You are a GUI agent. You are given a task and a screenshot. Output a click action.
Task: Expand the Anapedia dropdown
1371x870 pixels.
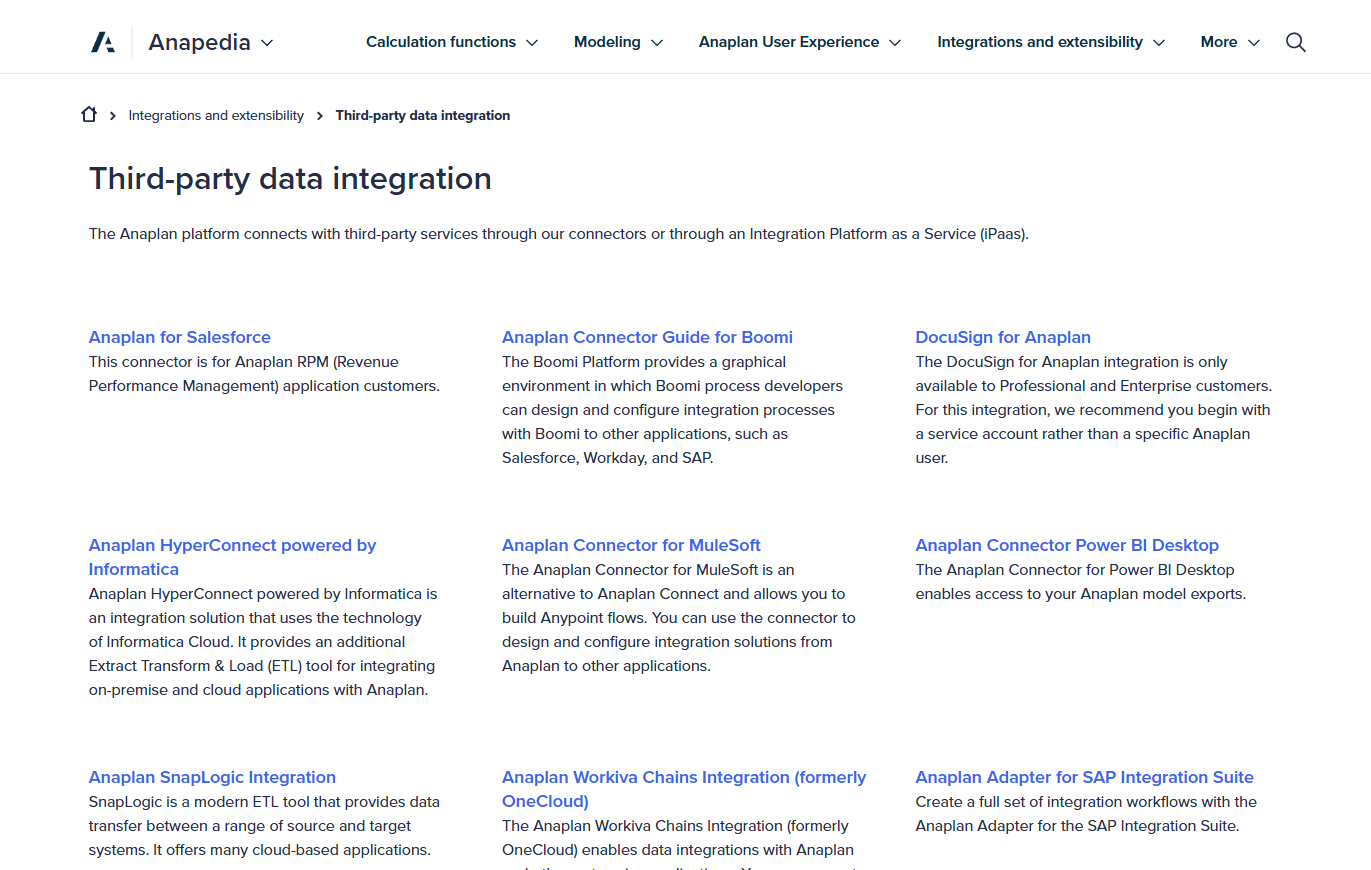[x=211, y=42]
